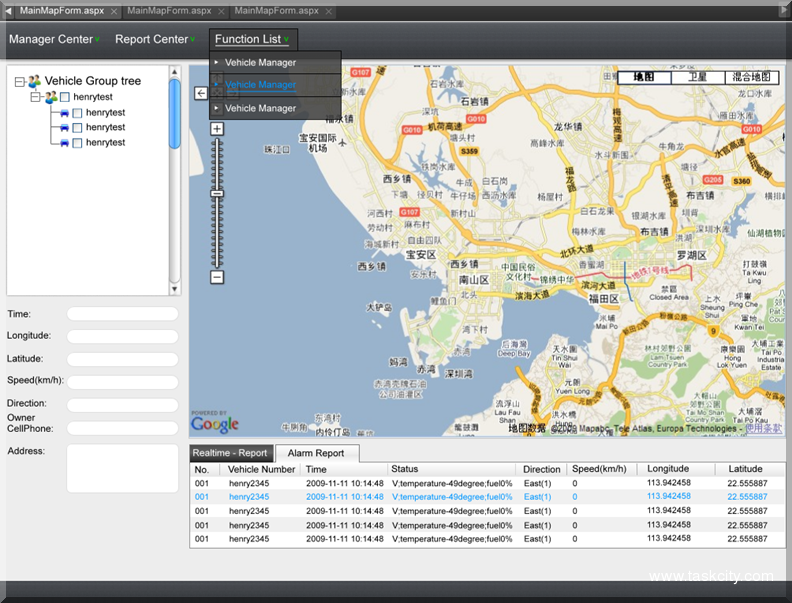Tick the henrytest group checkbox
Screen dimensions: 792x603
click(65, 97)
